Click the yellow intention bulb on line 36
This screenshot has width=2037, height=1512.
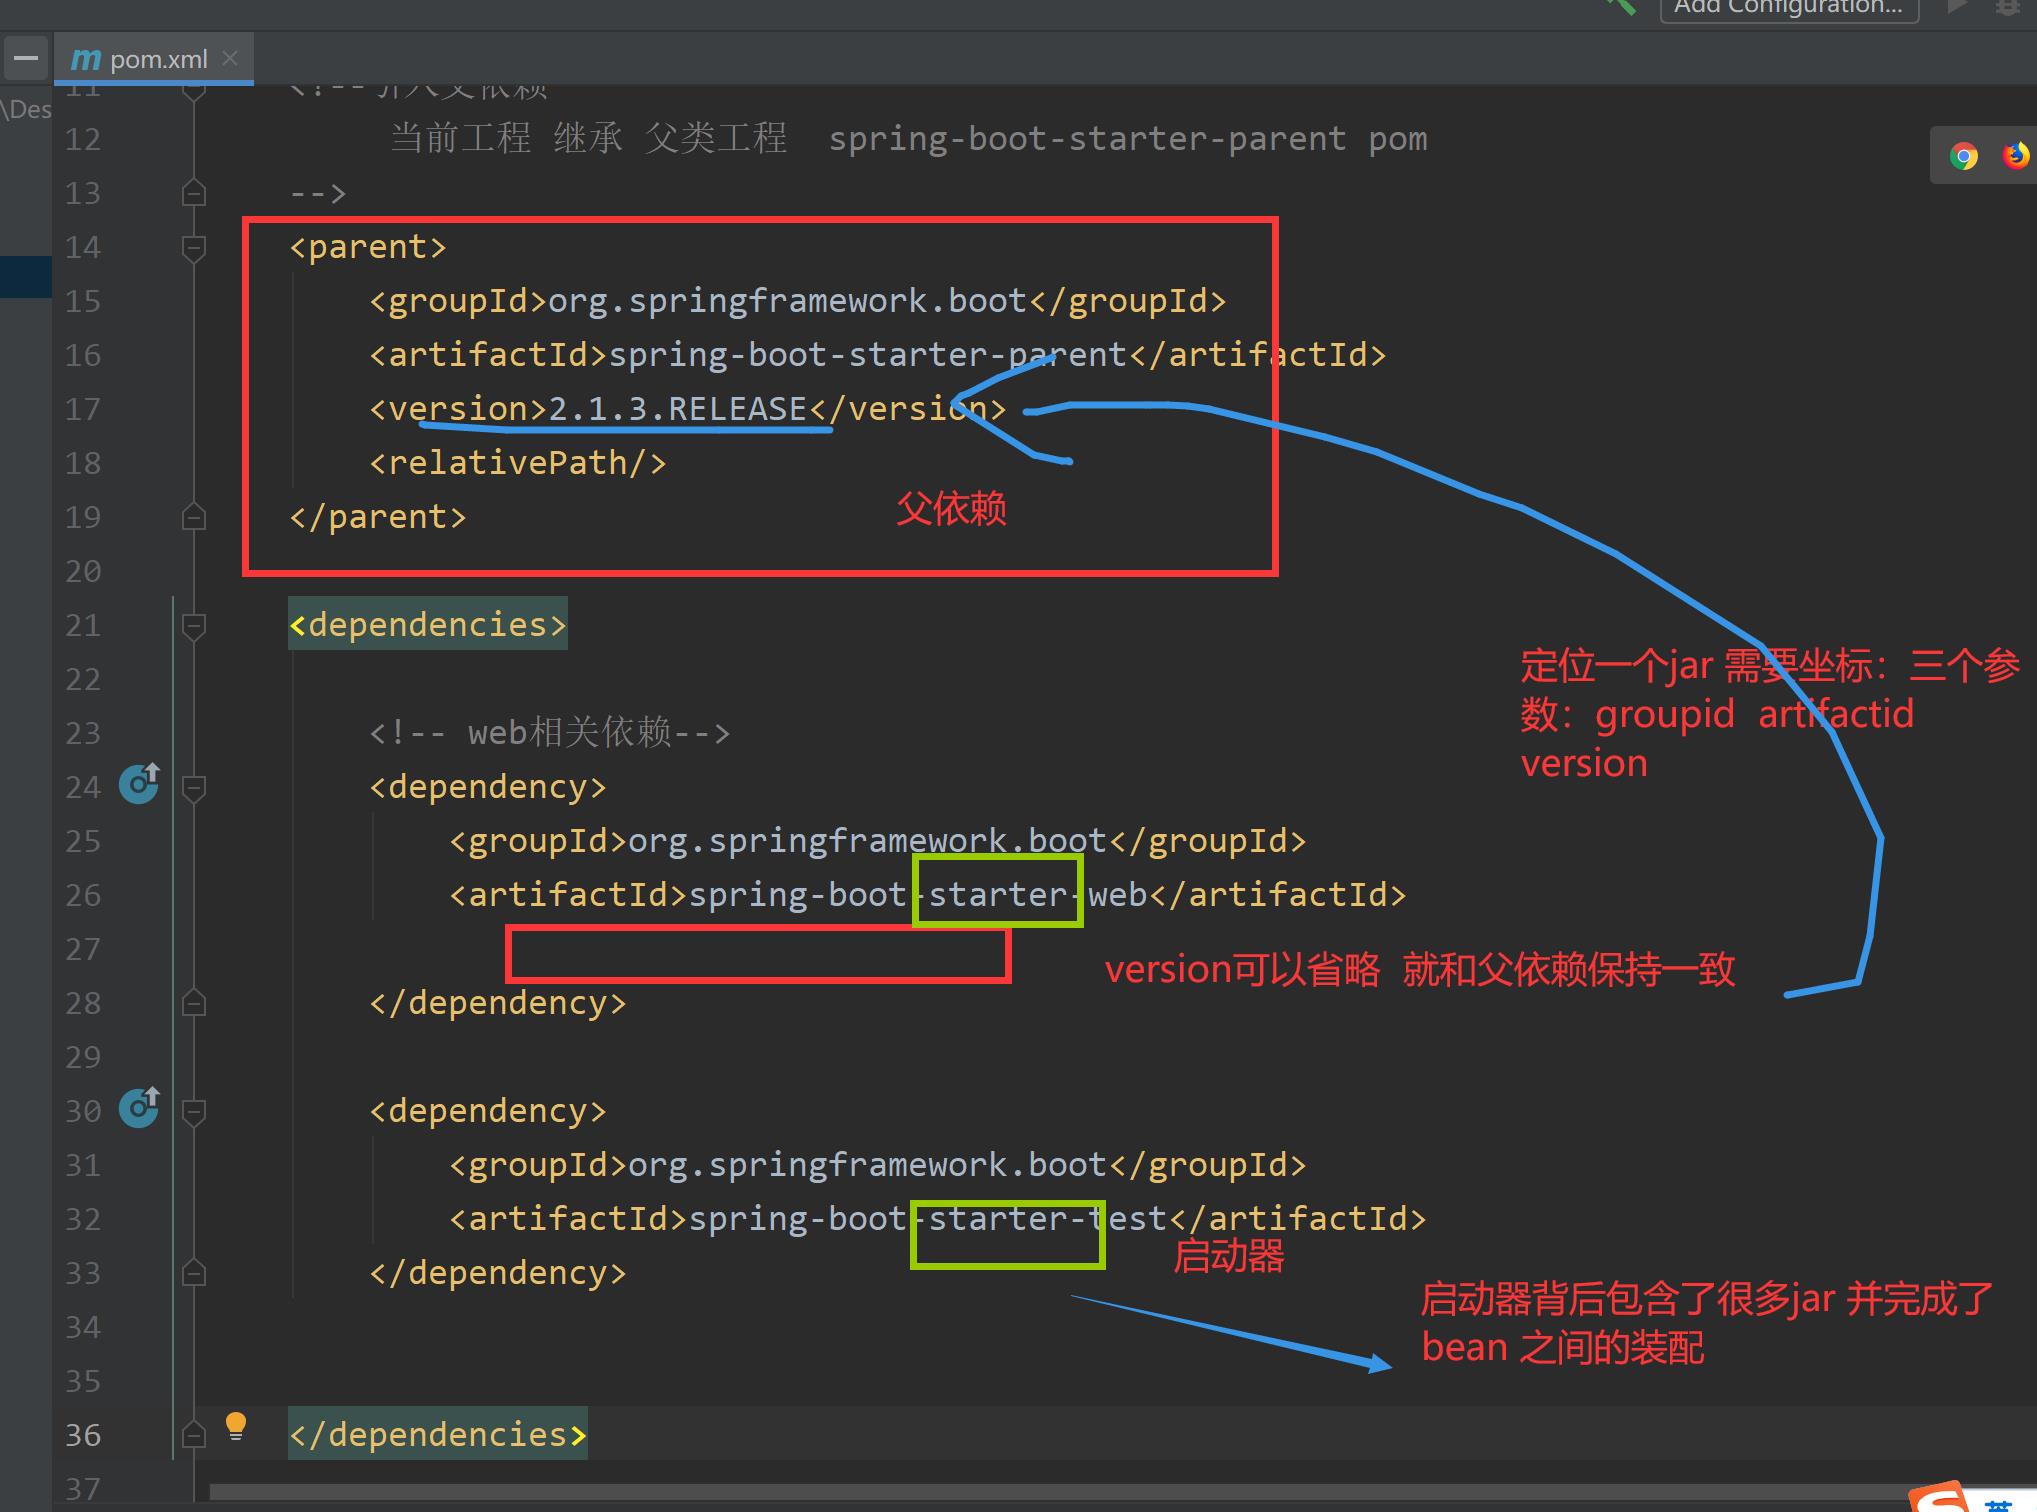236,1426
